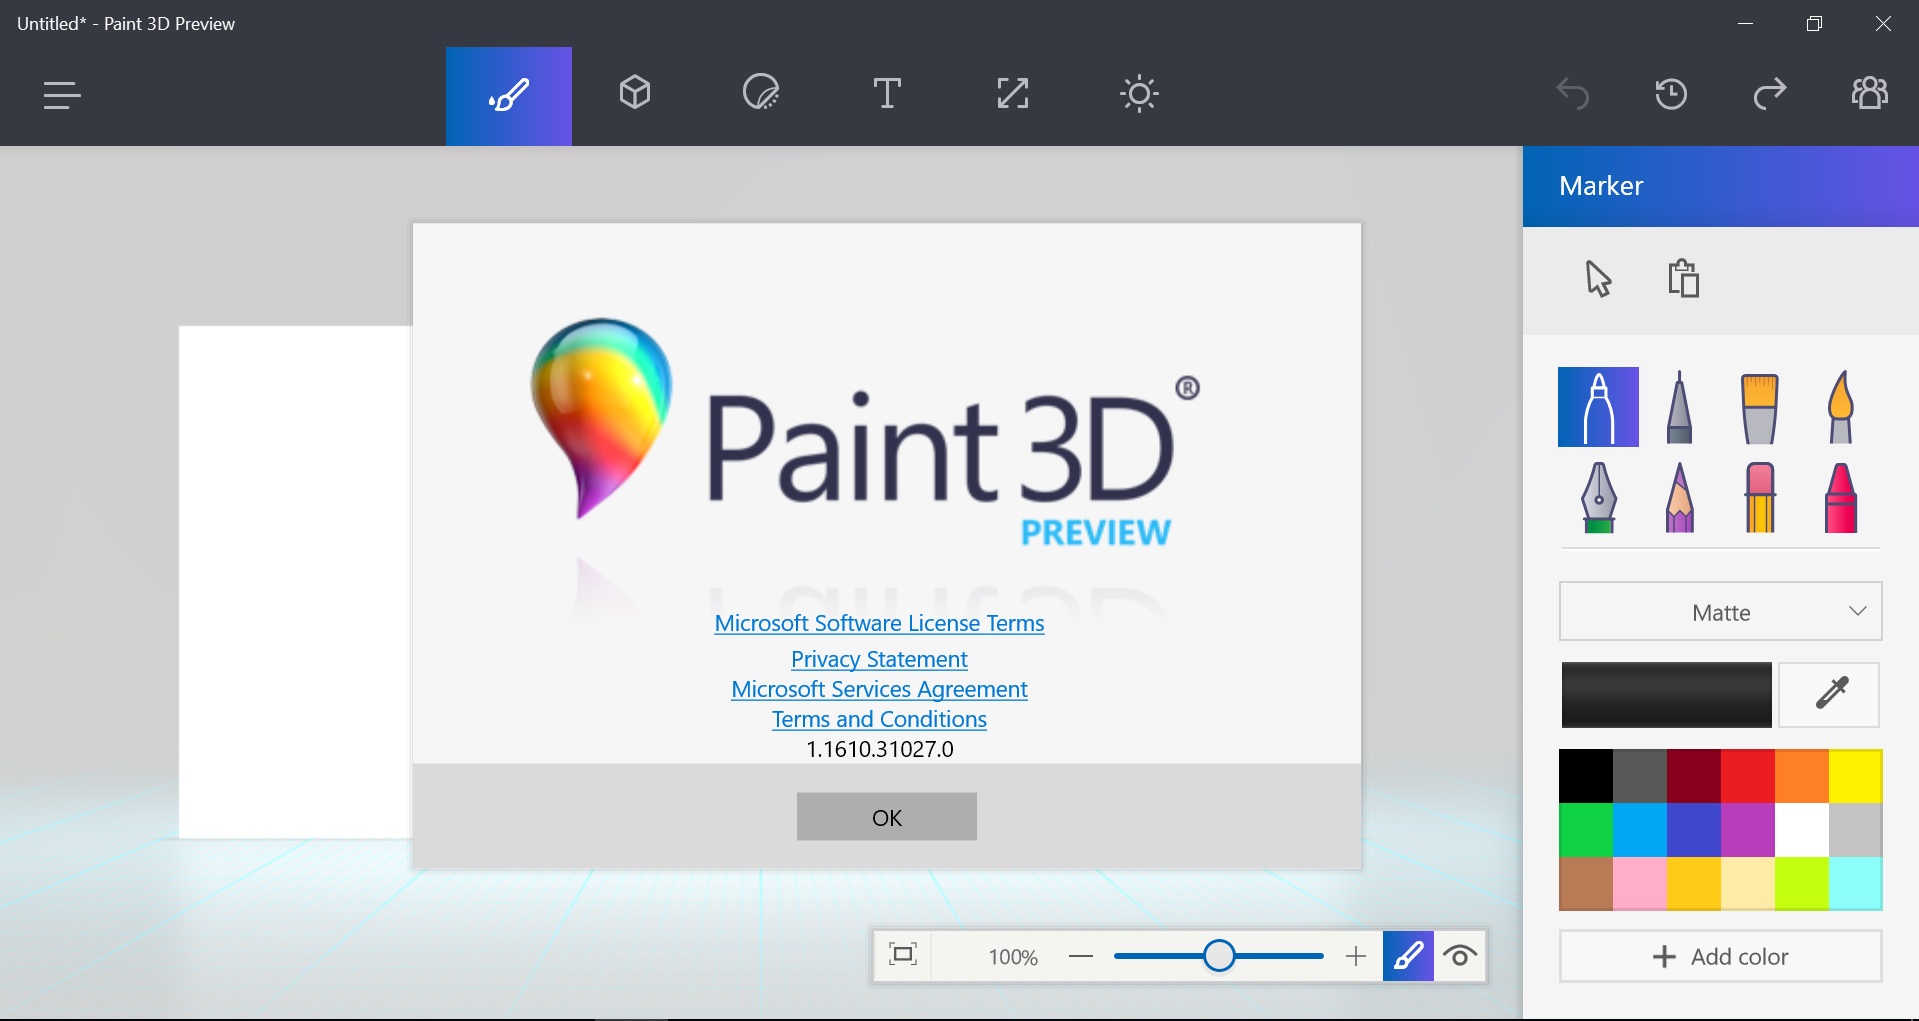Viewport: 1919px width, 1021px height.
Task: Pick the brown swatch
Action: (x=1586, y=884)
